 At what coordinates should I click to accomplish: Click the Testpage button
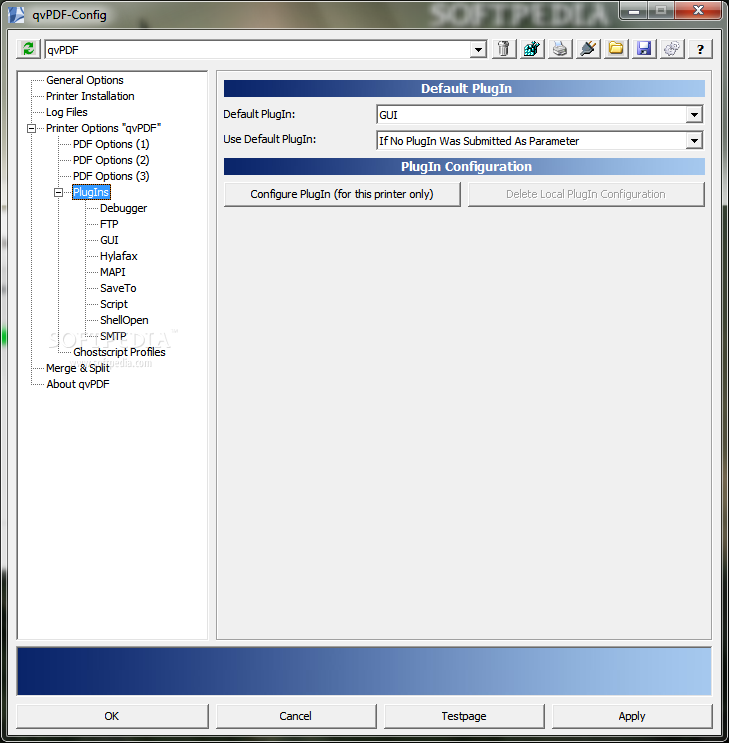click(x=464, y=716)
